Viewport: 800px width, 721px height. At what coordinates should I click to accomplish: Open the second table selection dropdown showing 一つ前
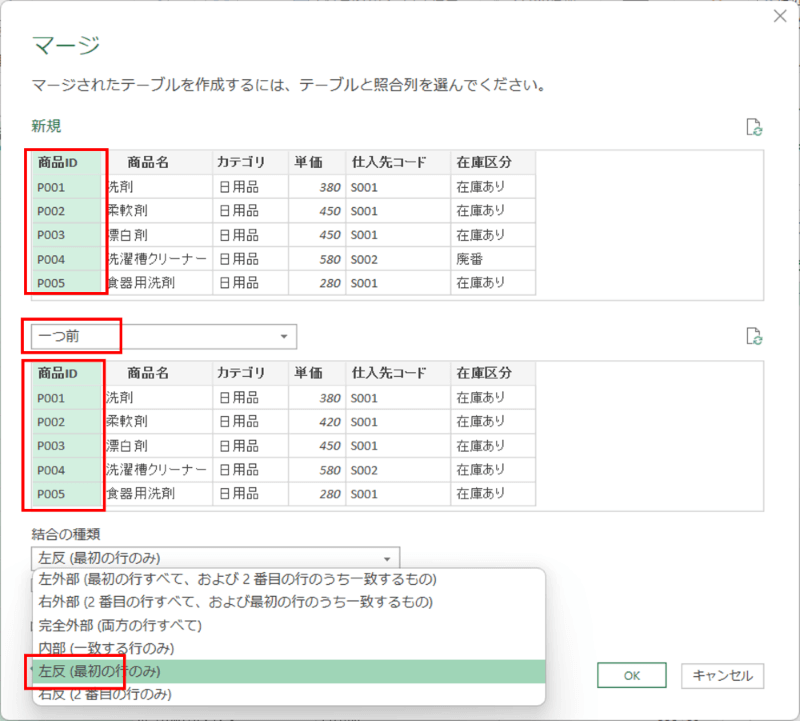click(283, 336)
